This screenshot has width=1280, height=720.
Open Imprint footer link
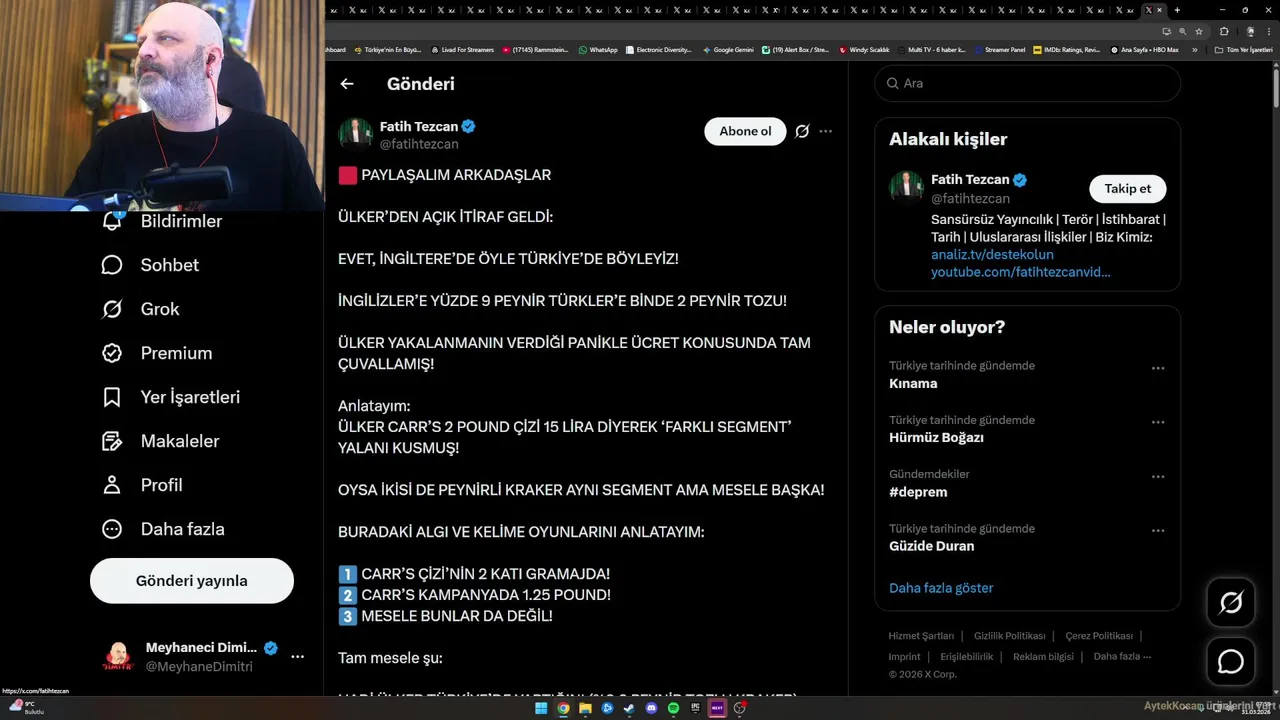point(904,657)
